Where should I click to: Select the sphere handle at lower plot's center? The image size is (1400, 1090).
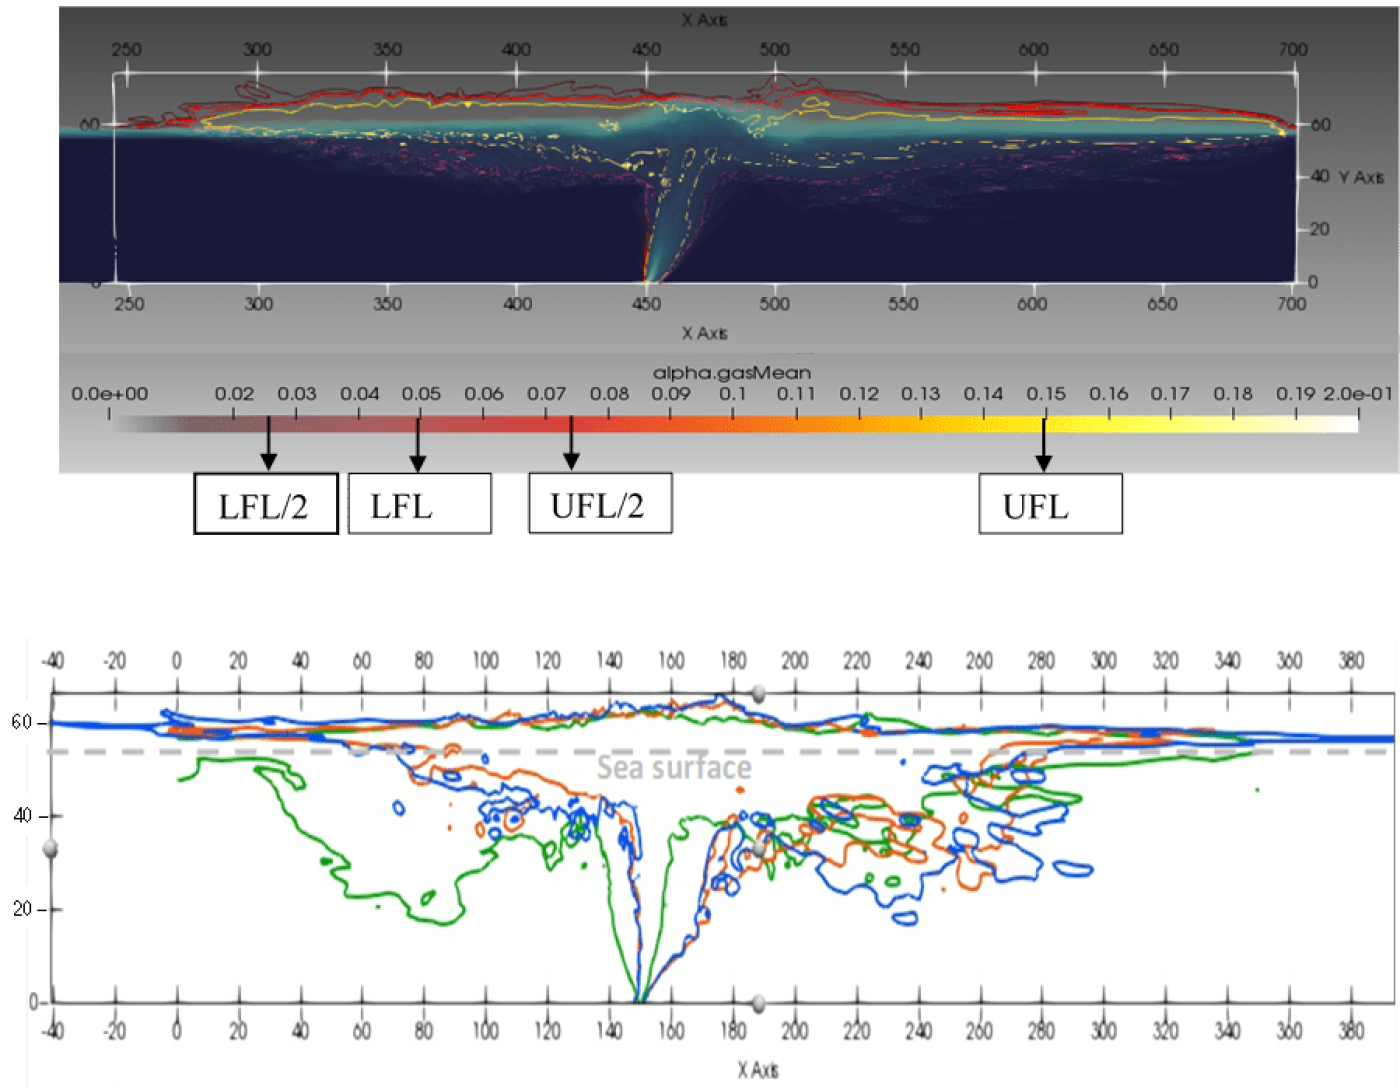coord(759,849)
